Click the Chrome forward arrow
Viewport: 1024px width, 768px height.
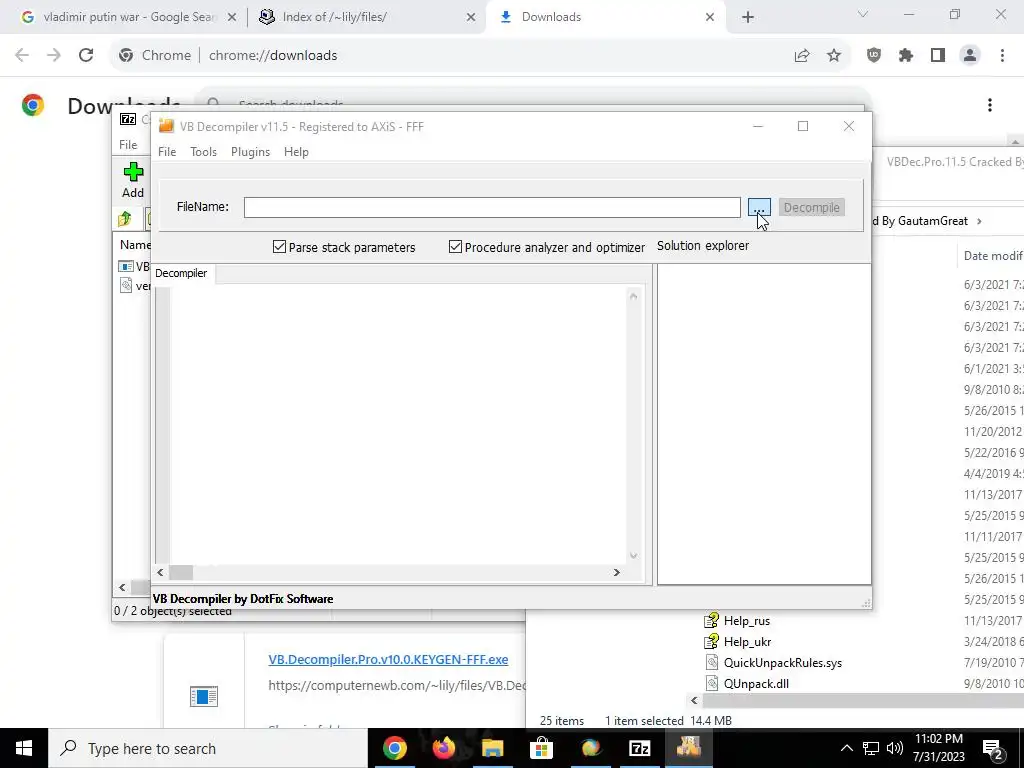coord(54,55)
